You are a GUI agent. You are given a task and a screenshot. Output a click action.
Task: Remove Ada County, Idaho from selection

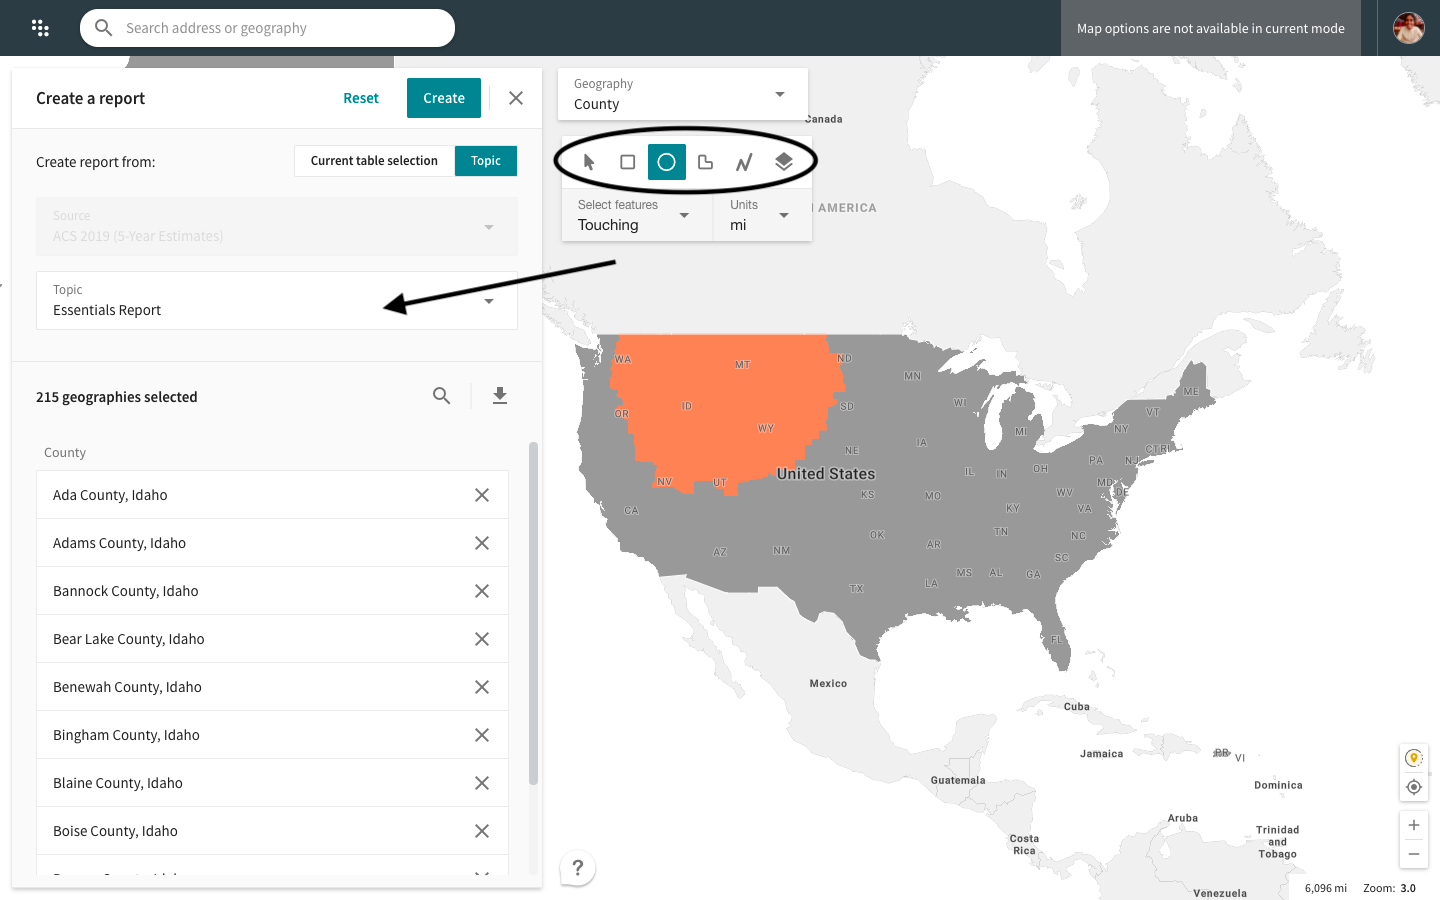pyautogui.click(x=482, y=495)
